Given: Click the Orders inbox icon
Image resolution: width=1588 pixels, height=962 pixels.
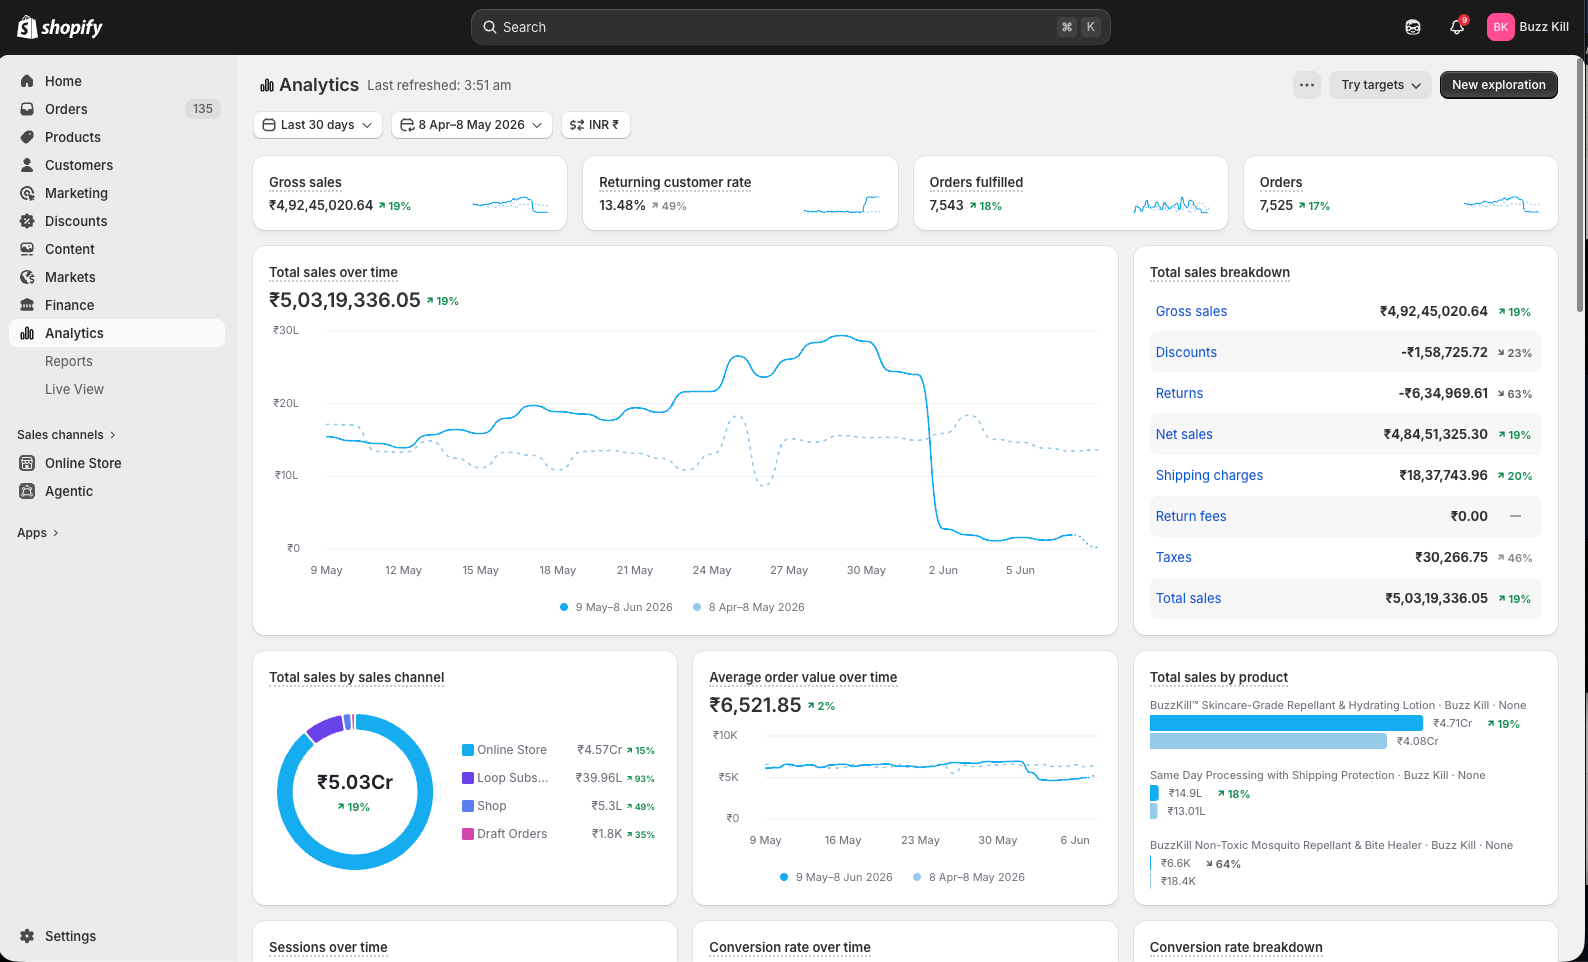Looking at the screenshot, I should (27, 109).
